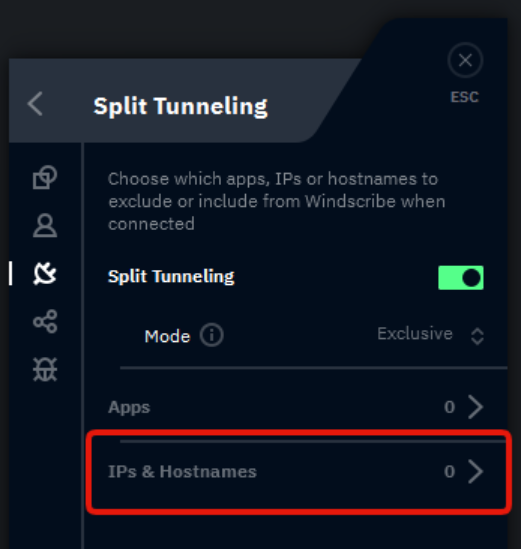Open the Exclusive mode dropdown
This screenshot has width=521, height=549.
[x=431, y=334]
